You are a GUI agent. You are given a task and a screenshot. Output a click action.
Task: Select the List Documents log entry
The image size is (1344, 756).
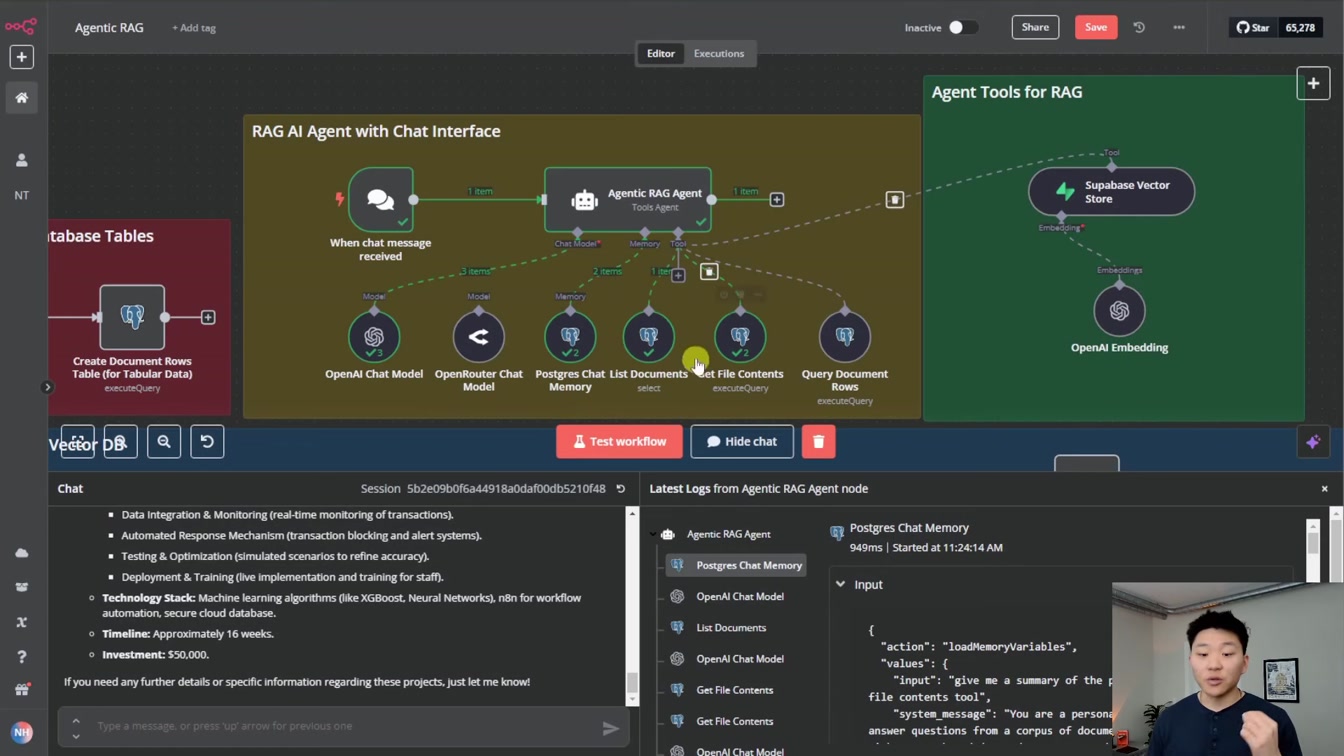tap(731, 628)
